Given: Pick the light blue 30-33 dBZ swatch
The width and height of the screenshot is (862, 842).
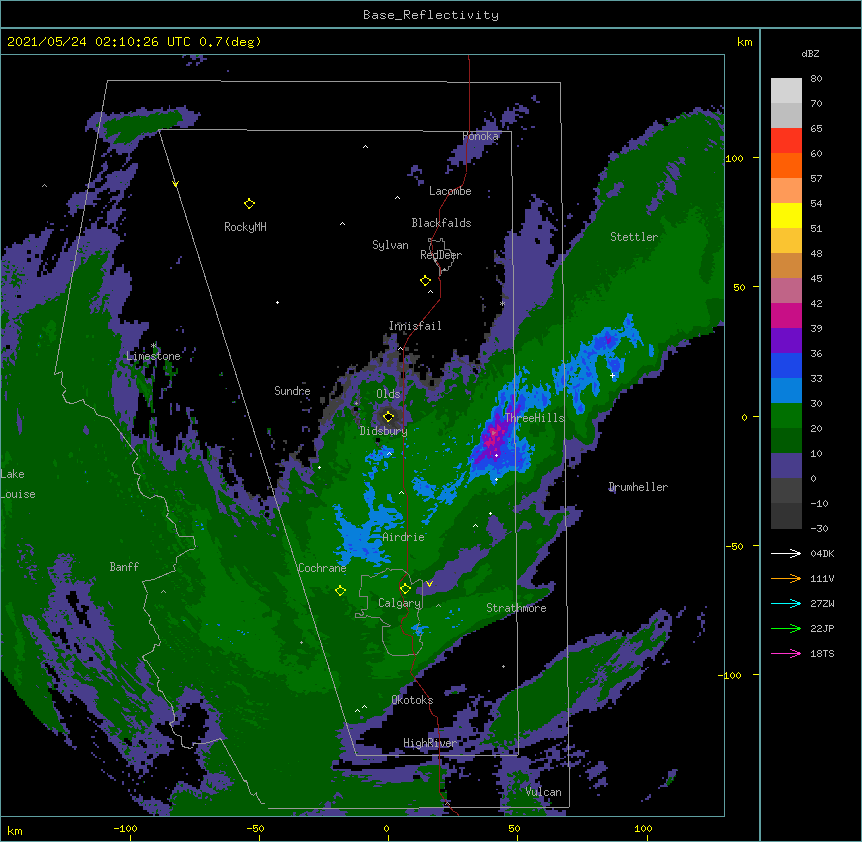Looking at the screenshot, I should (786, 391).
